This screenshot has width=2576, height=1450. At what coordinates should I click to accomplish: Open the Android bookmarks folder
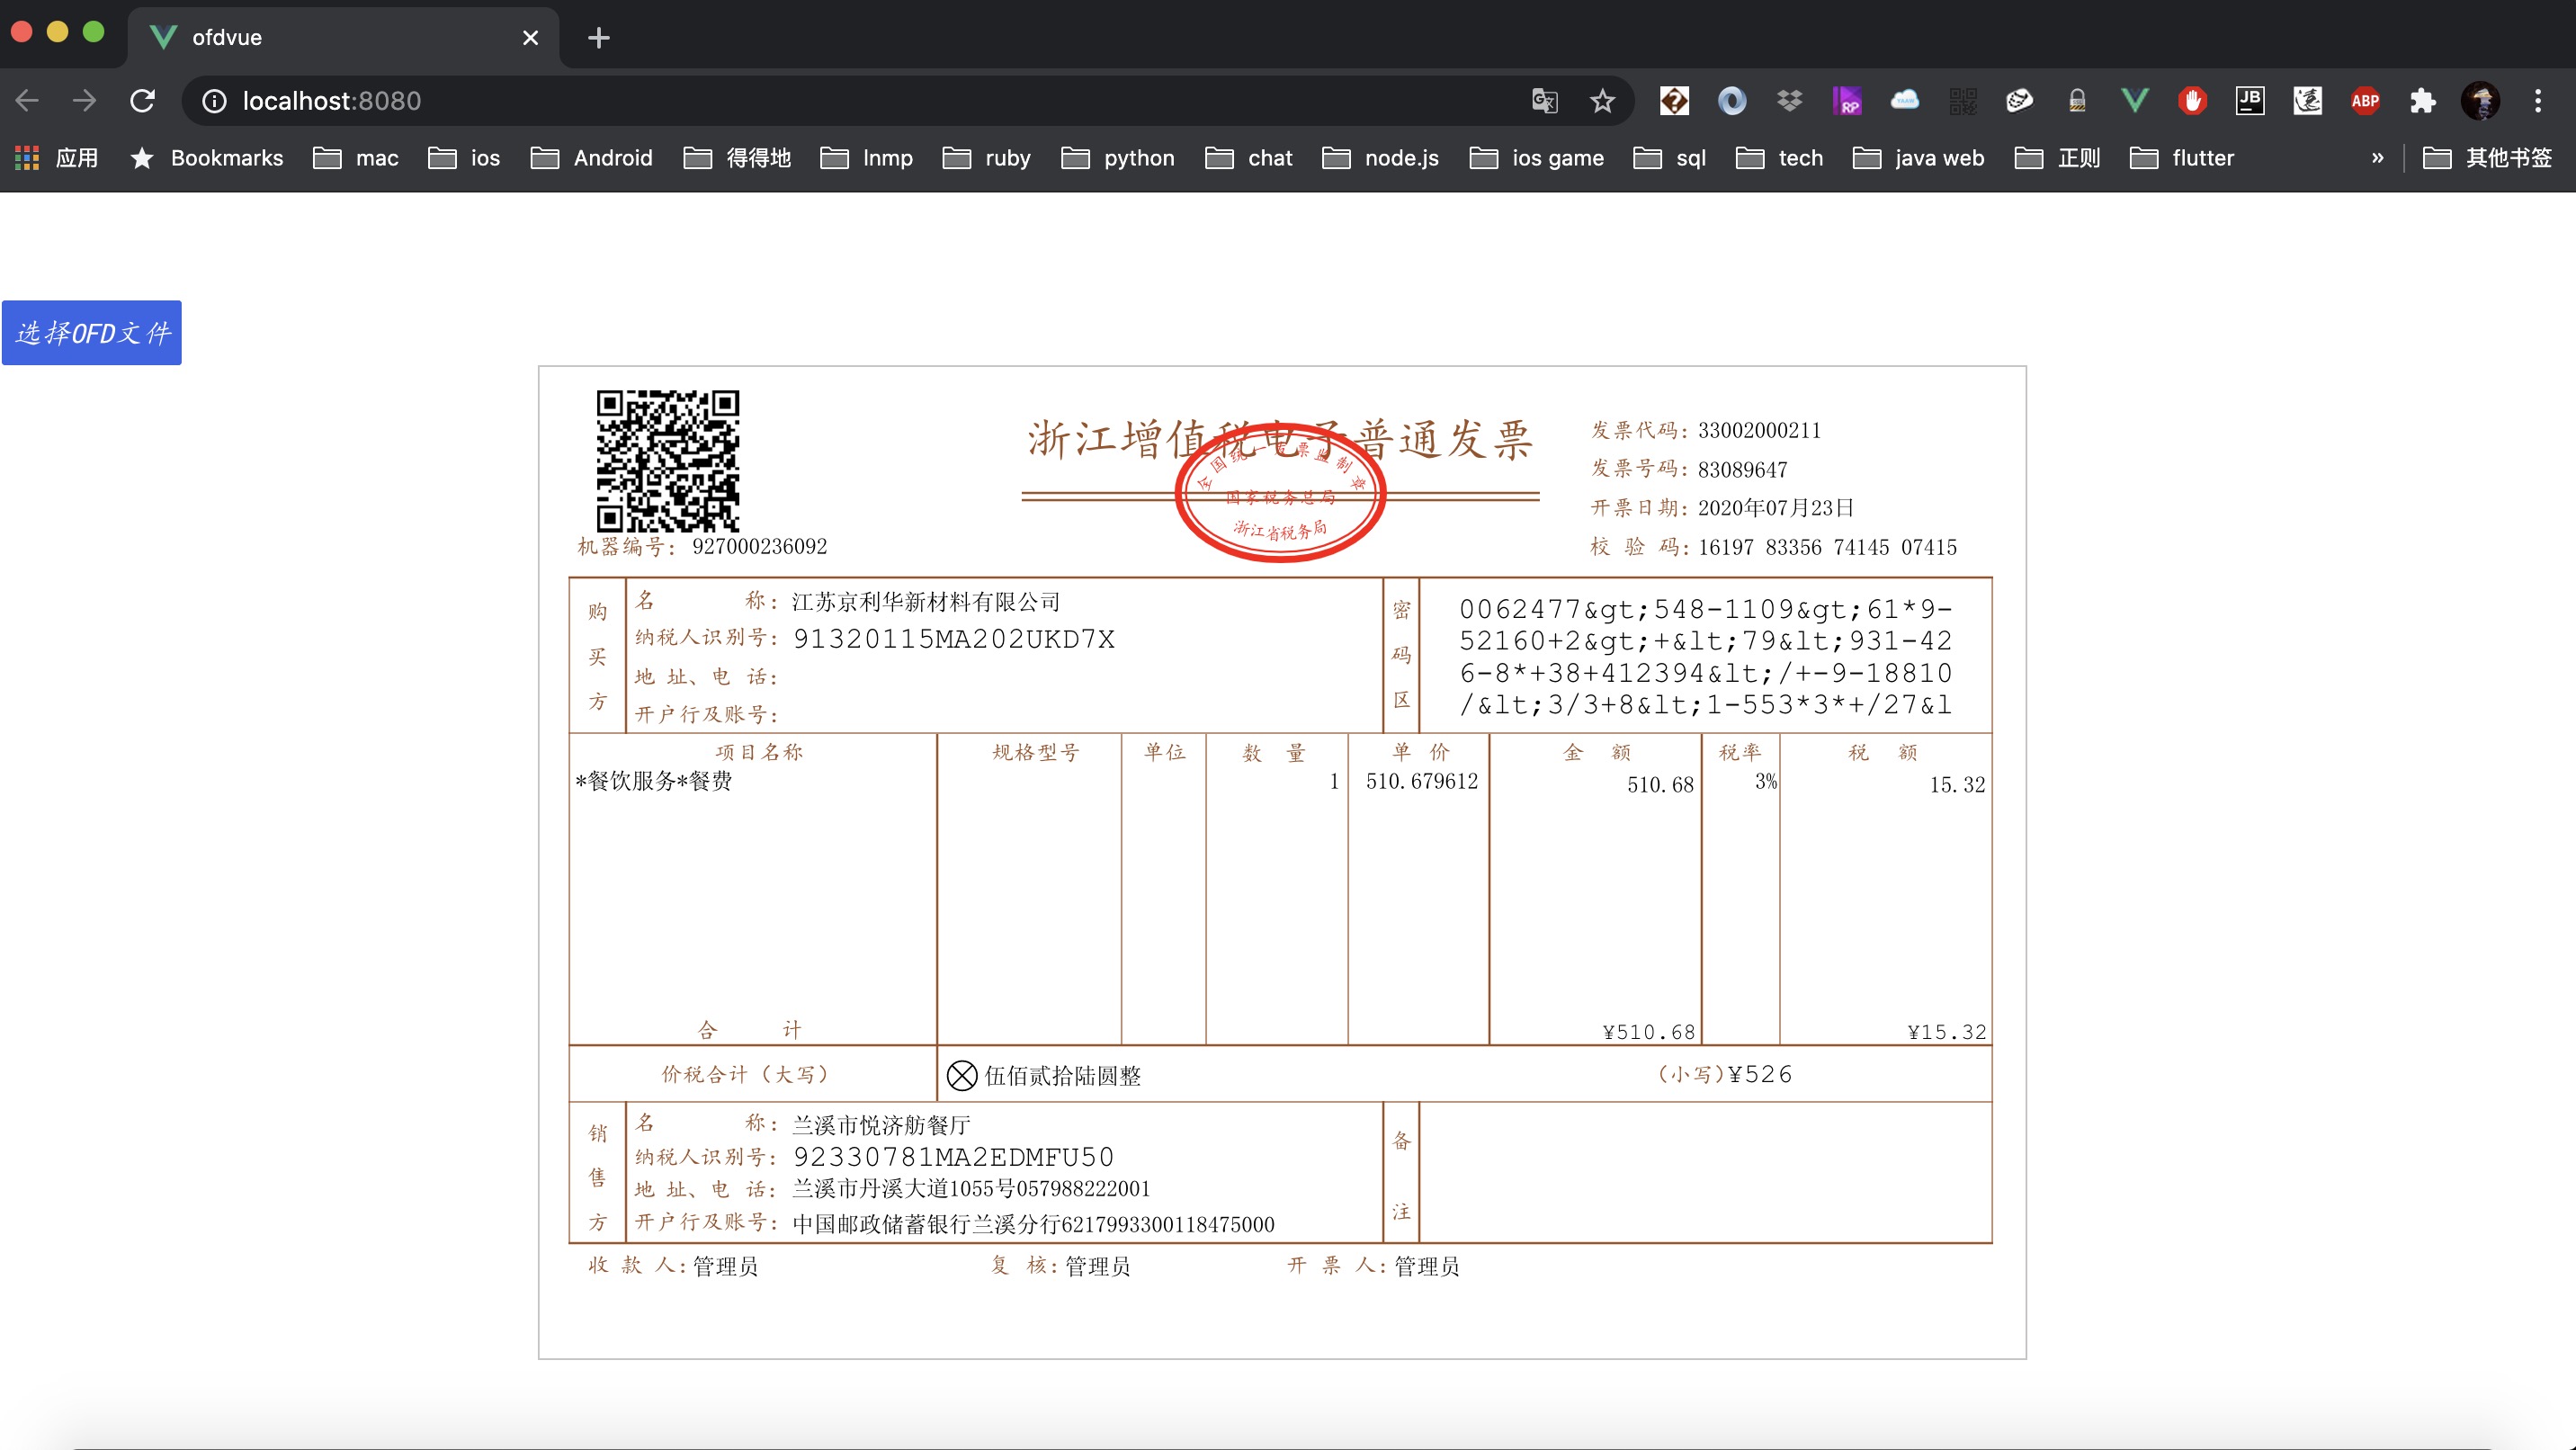tap(592, 158)
